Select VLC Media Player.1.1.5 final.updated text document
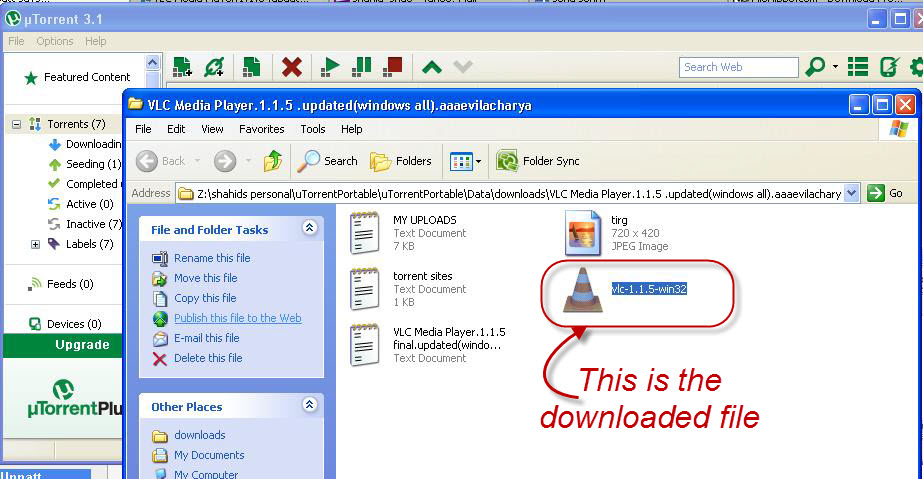This screenshot has width=923, height=479. coord(428,345)
